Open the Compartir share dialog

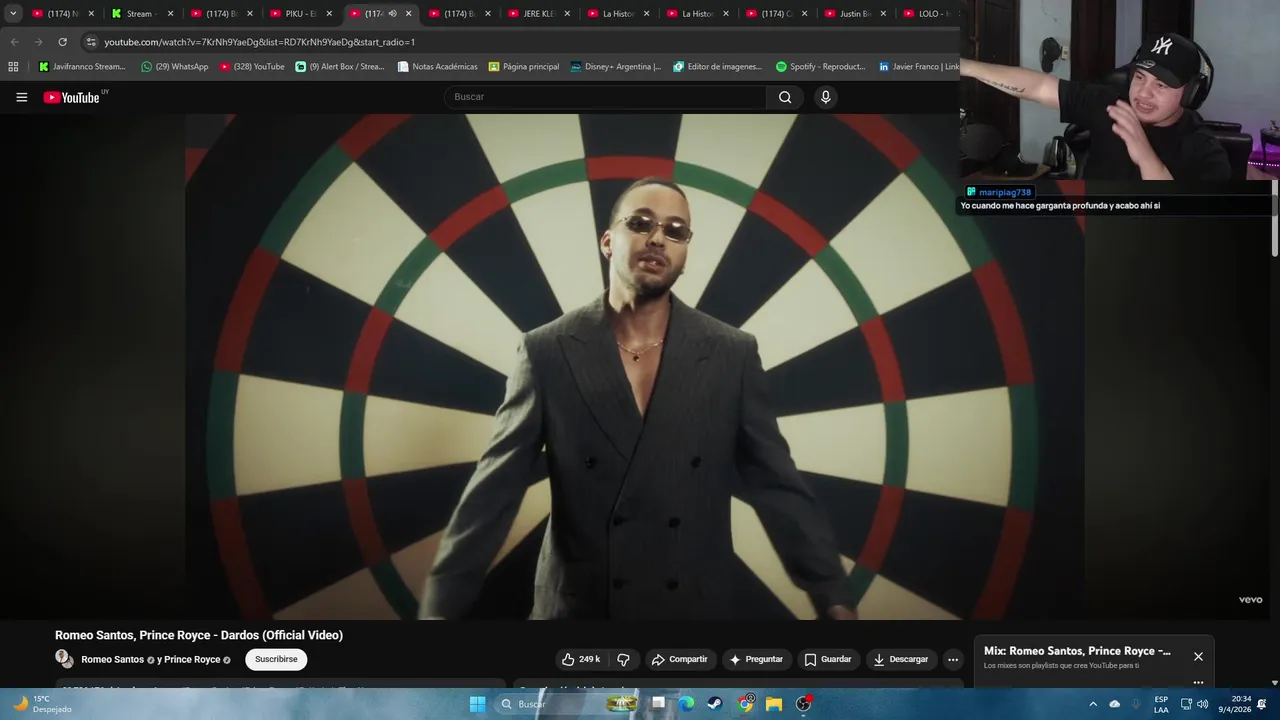[x=679, y=659]
